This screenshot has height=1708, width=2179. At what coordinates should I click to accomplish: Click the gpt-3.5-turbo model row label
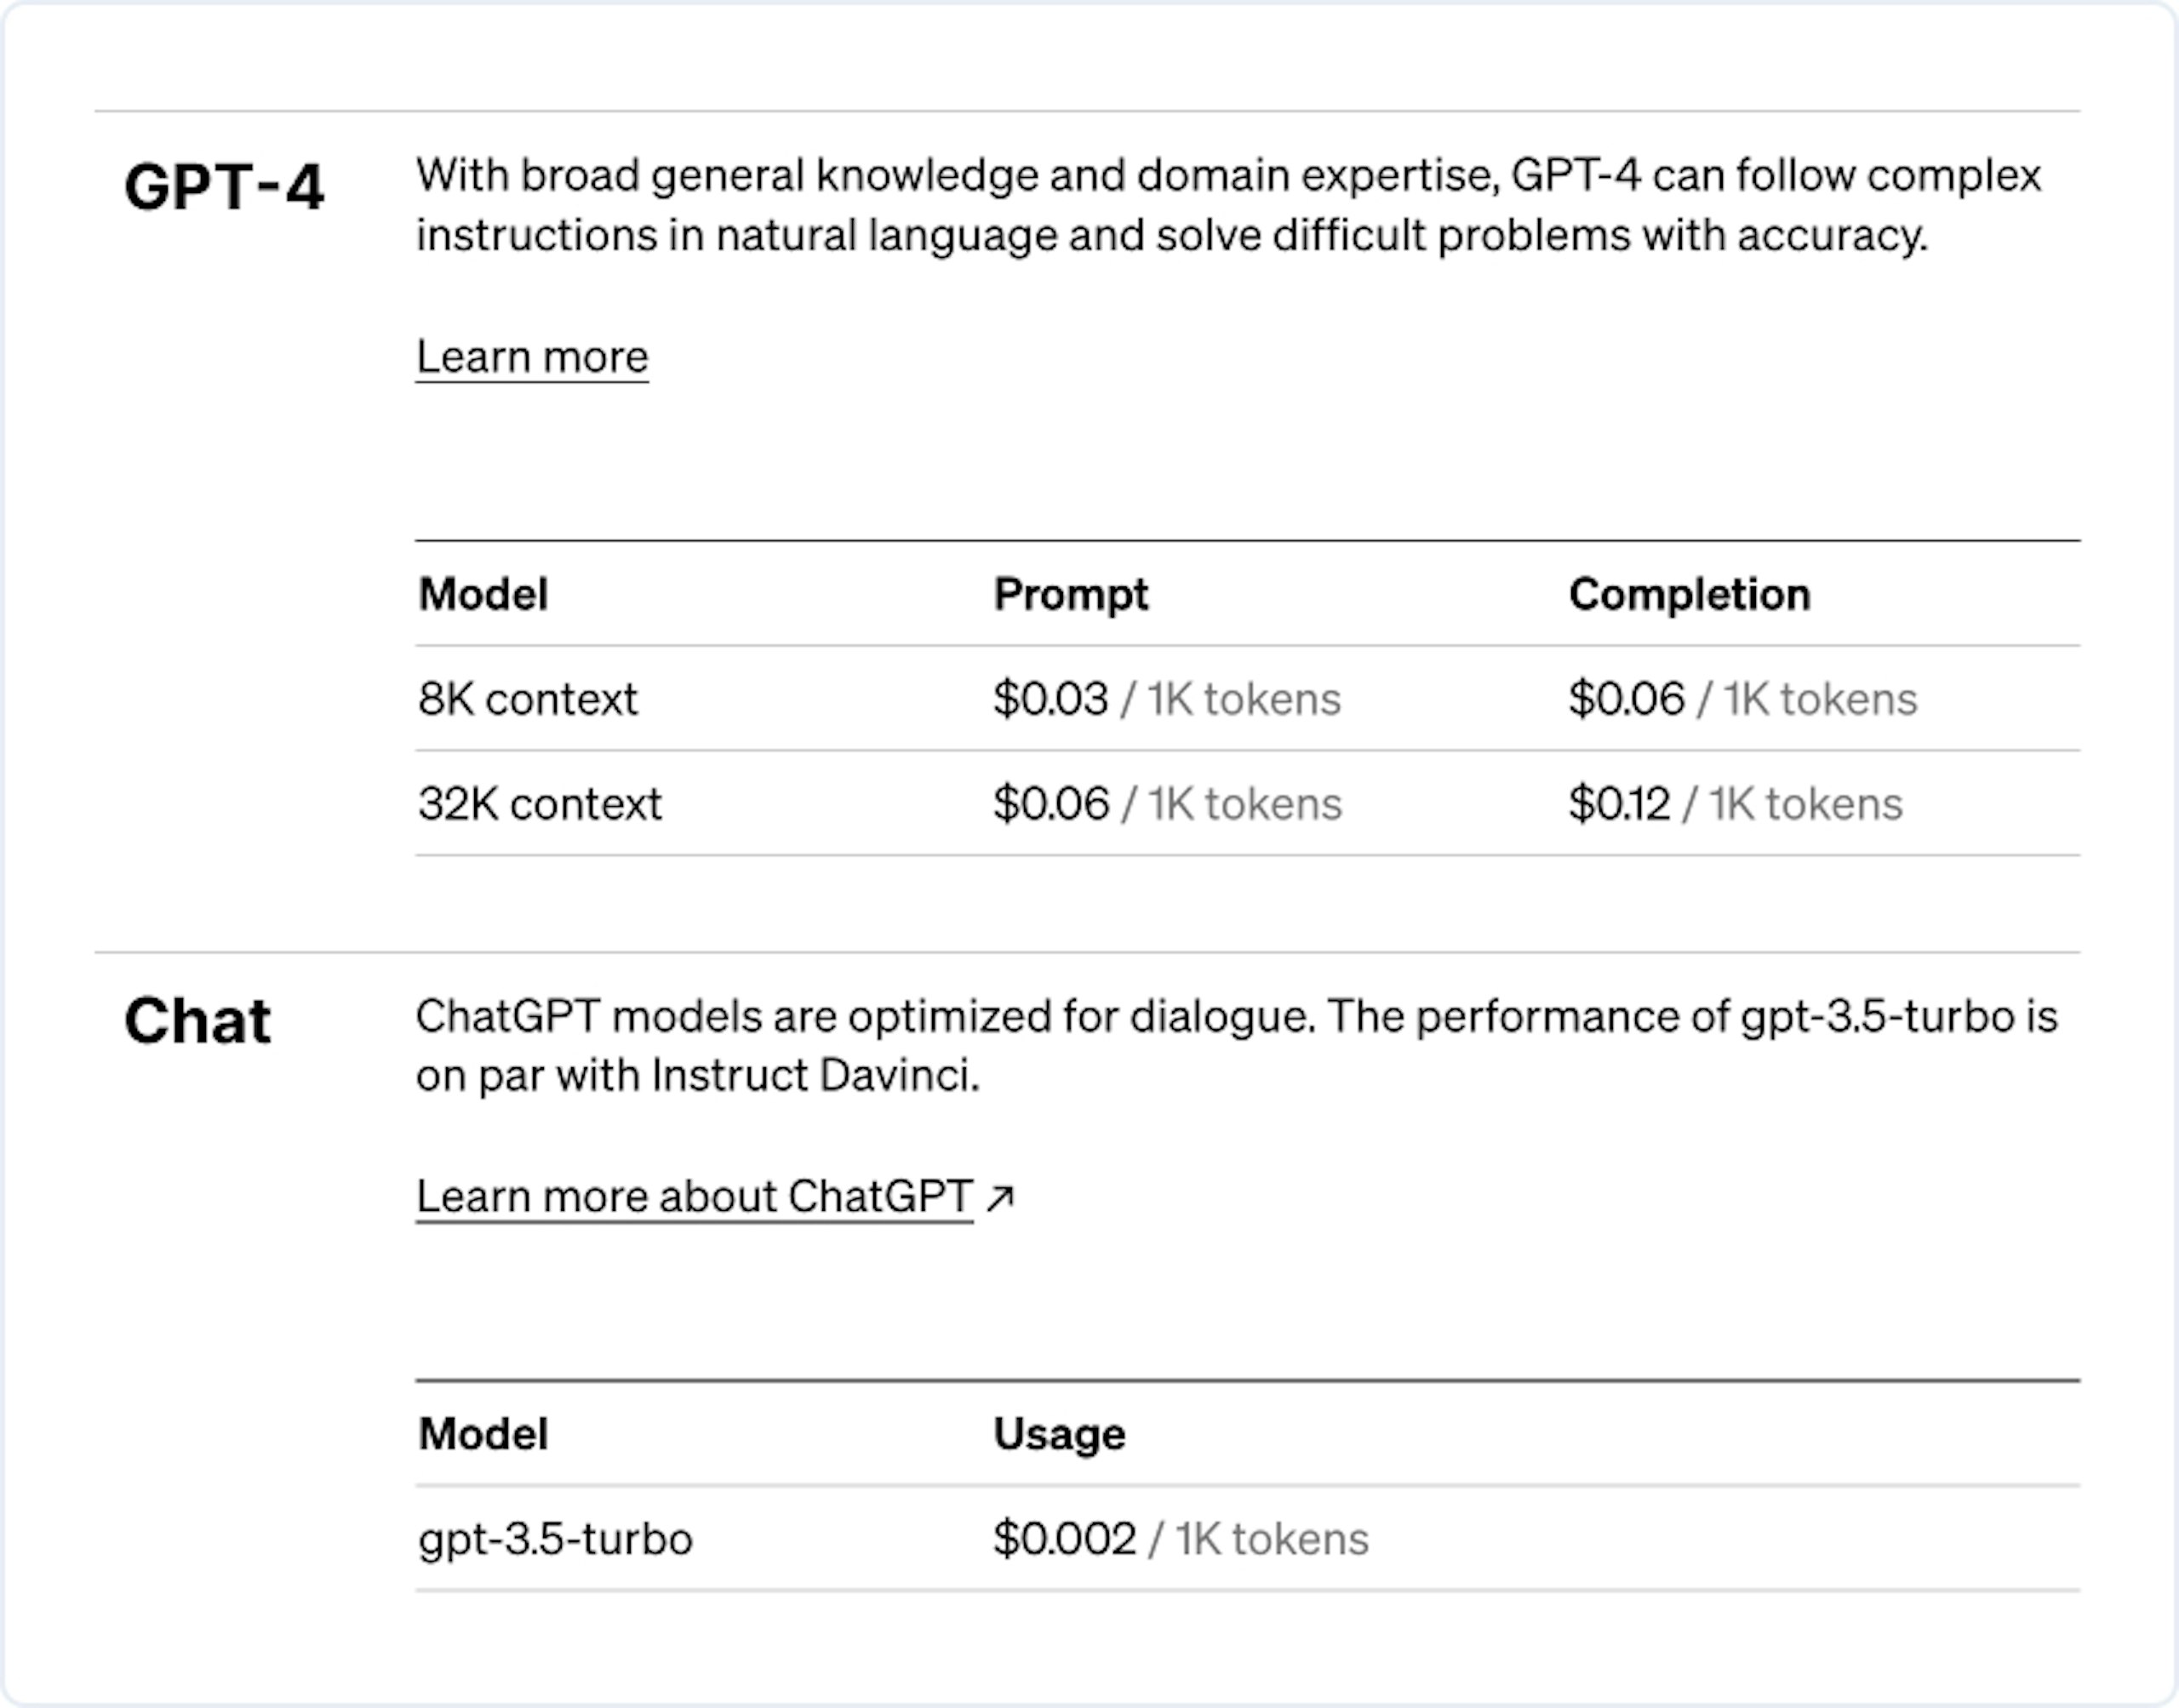(555, 1539)
